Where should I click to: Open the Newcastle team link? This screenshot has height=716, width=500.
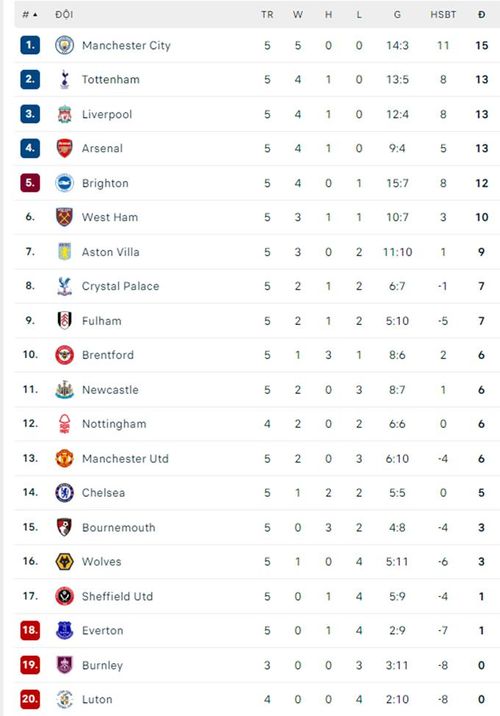tap(110, 390)
